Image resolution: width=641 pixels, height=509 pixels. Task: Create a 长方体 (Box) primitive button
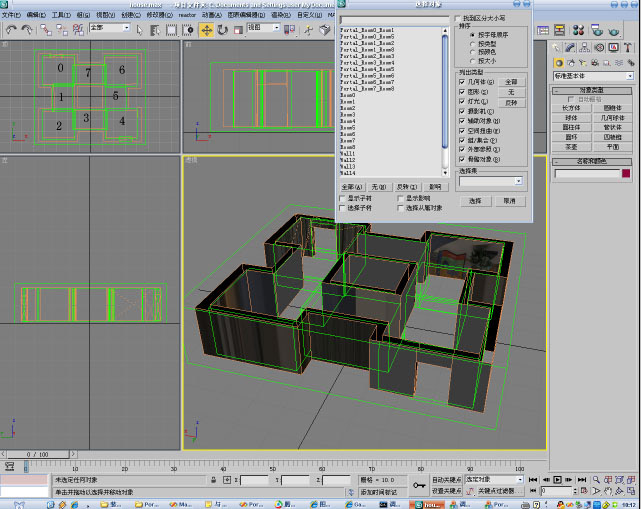coord(571,108)
